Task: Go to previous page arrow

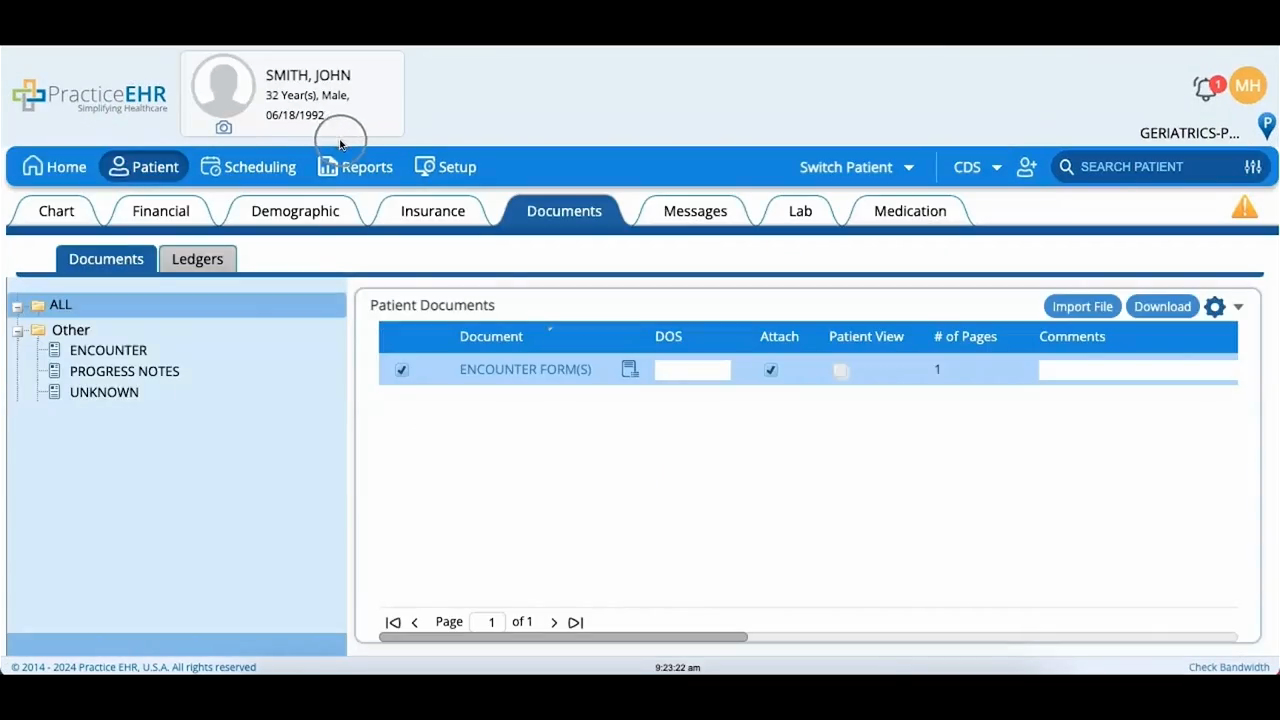Action: [x=415, y=623]
